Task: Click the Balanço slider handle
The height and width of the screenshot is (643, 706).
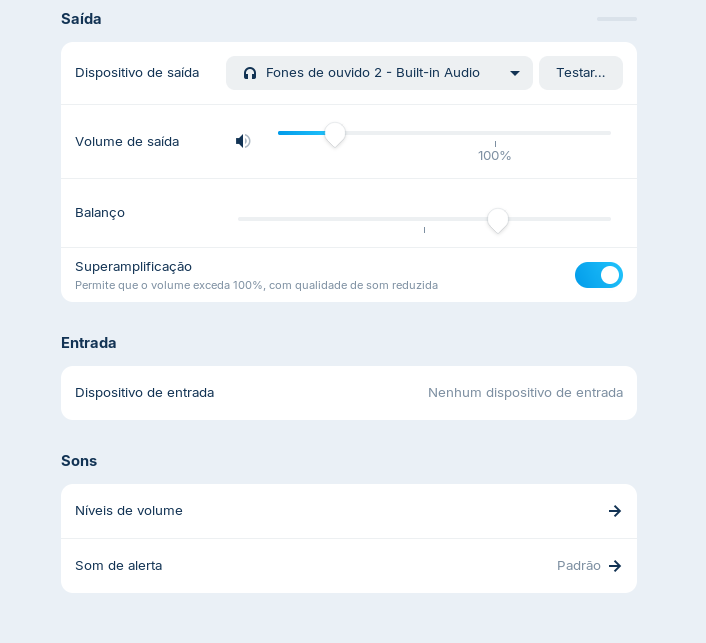Action: pyautogui.click(x=498, y=220)
